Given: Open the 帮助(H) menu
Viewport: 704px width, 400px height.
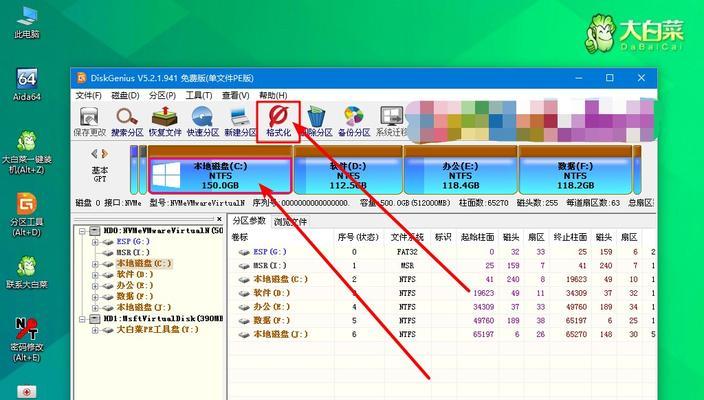Looking at the screenshot, I should (x=273, y=95).
